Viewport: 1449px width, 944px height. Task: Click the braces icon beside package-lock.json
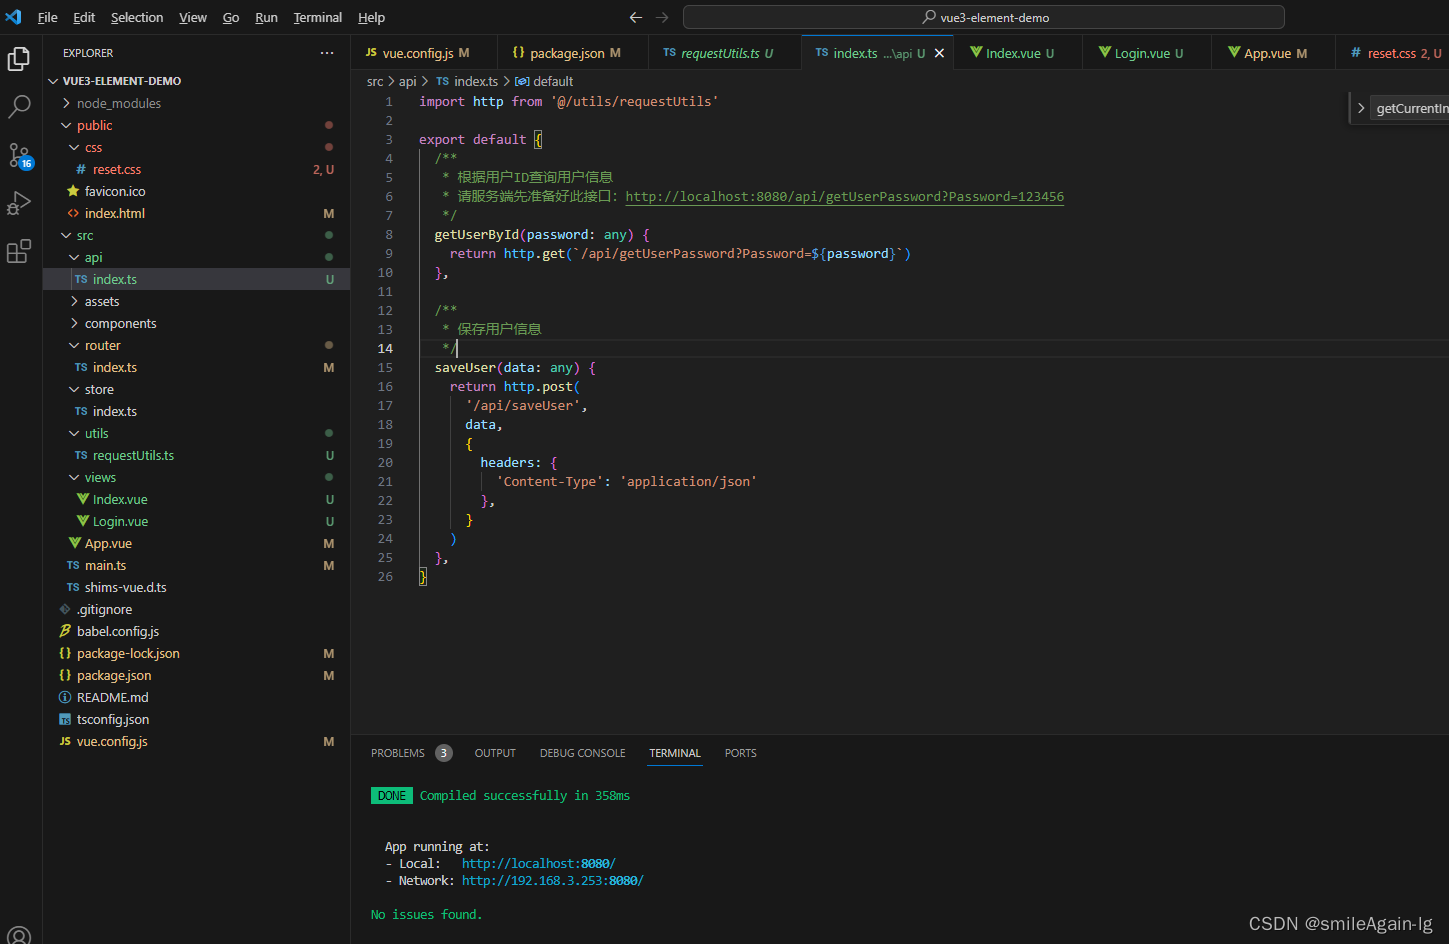pos(65,653)
